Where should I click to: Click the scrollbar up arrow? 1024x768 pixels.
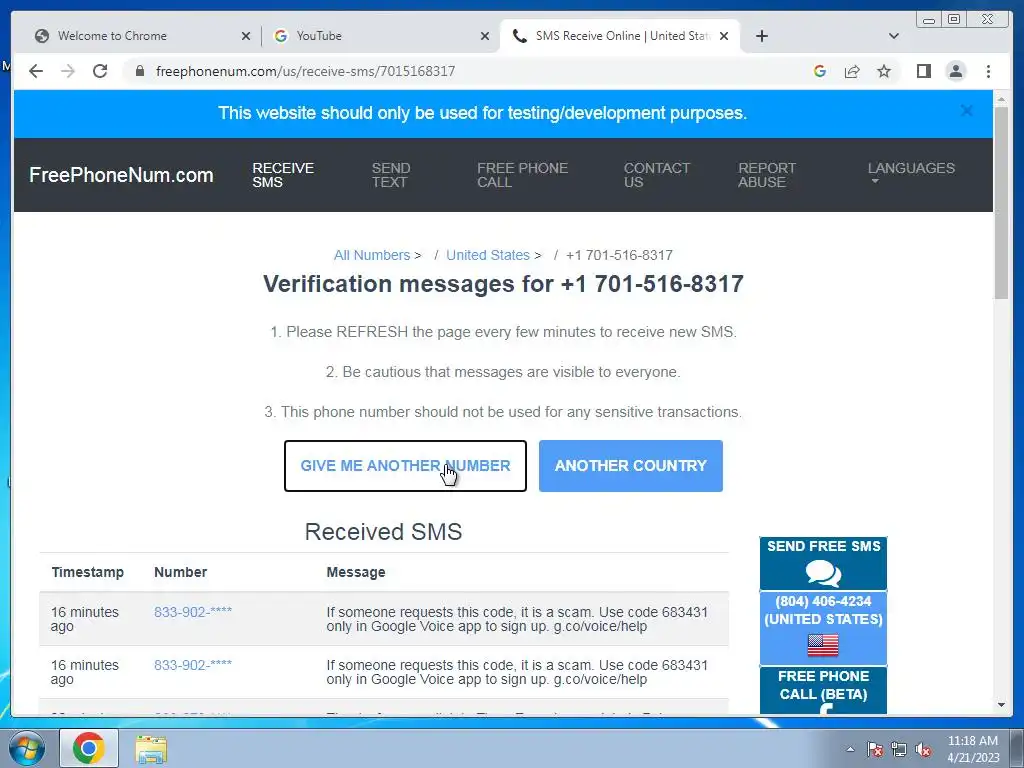coord(1001,100)
